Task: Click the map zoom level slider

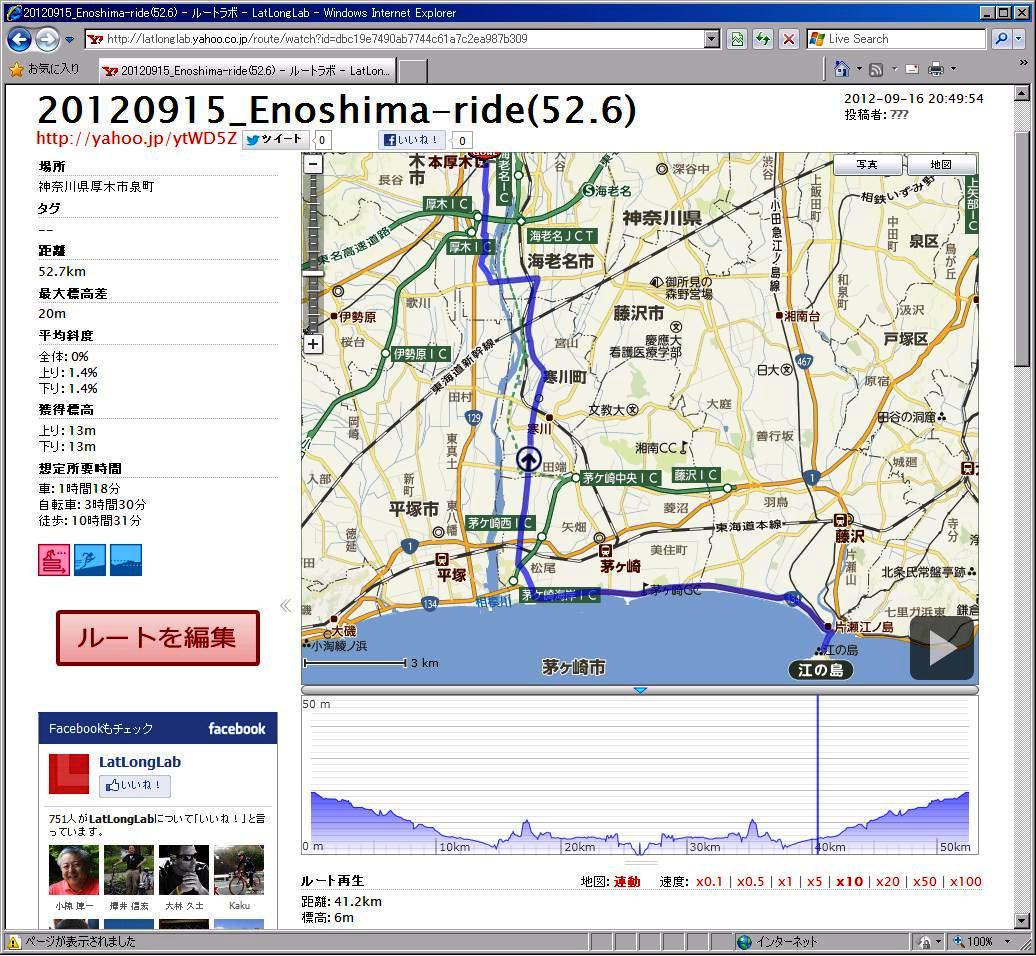Action: click(313, 273)
